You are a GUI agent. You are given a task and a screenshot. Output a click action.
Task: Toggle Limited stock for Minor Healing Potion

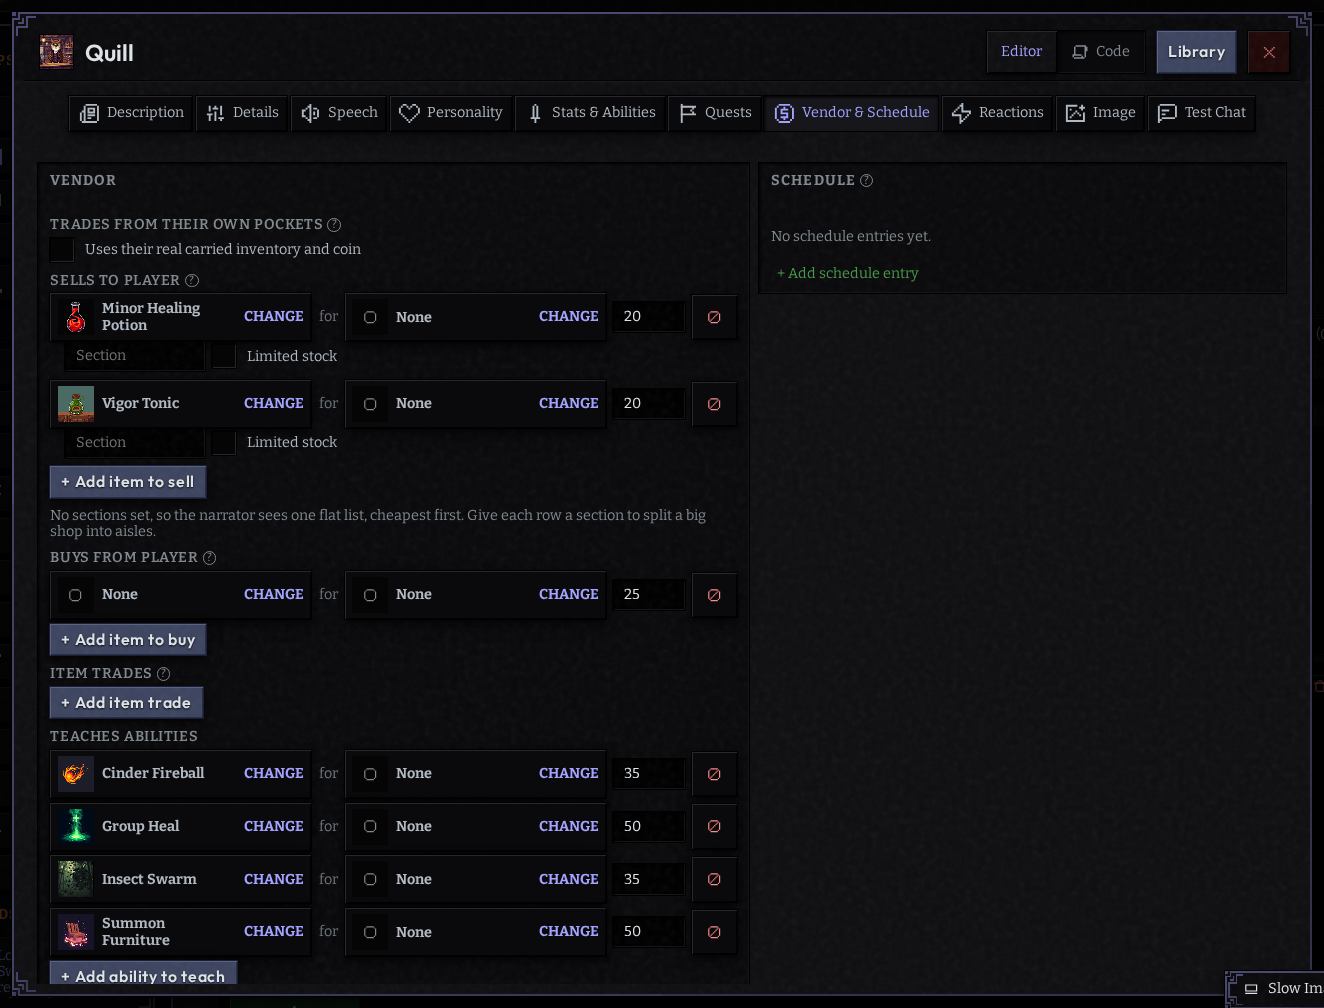[224, 356]
